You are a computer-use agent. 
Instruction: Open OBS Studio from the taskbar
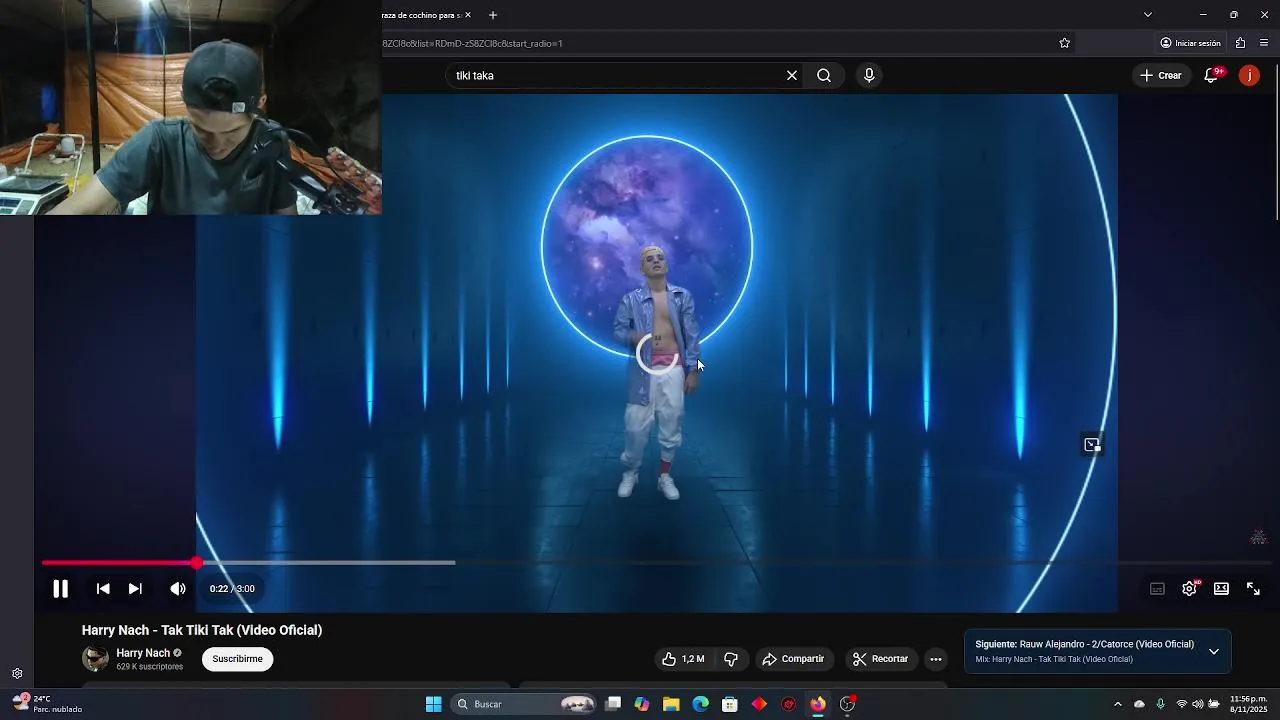848,704
